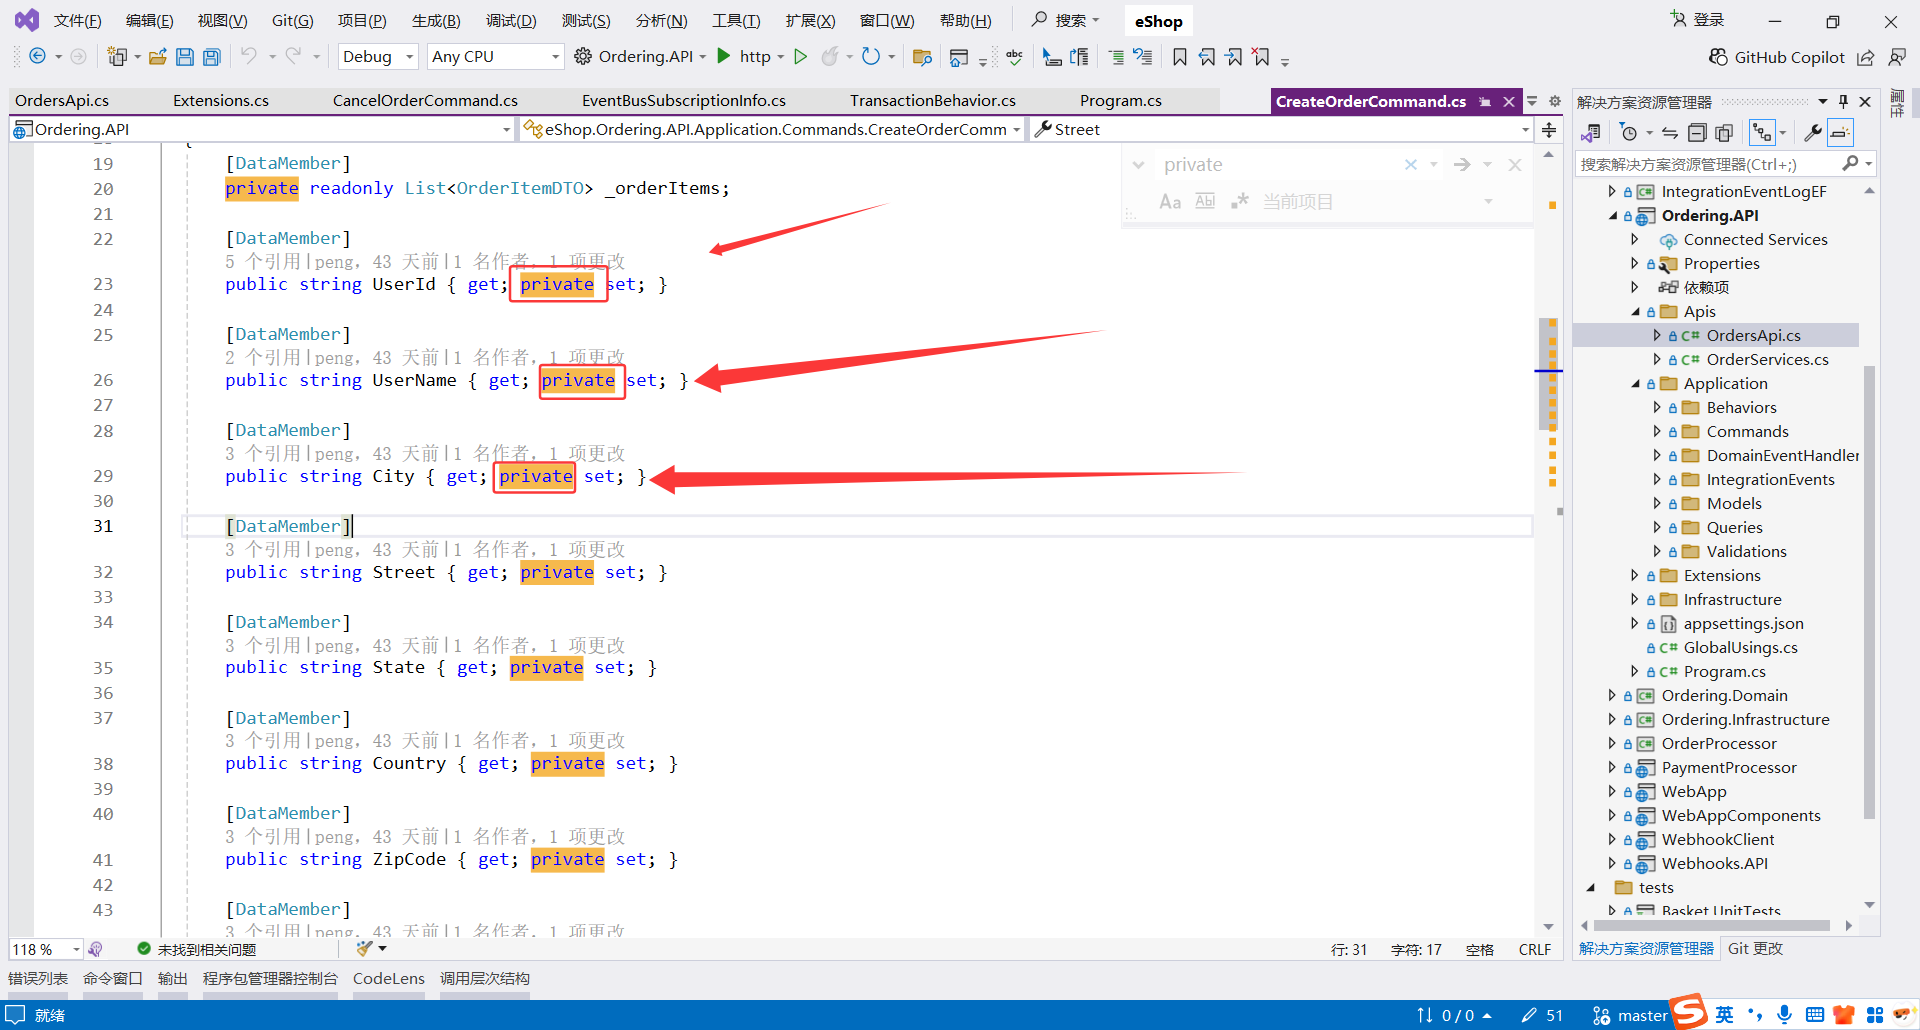Image resolution: width=1920 pixels, height=1030 pixels.
Task: Toggle Switch Views in Solution Explorer toolbar
Action: 1590,133
